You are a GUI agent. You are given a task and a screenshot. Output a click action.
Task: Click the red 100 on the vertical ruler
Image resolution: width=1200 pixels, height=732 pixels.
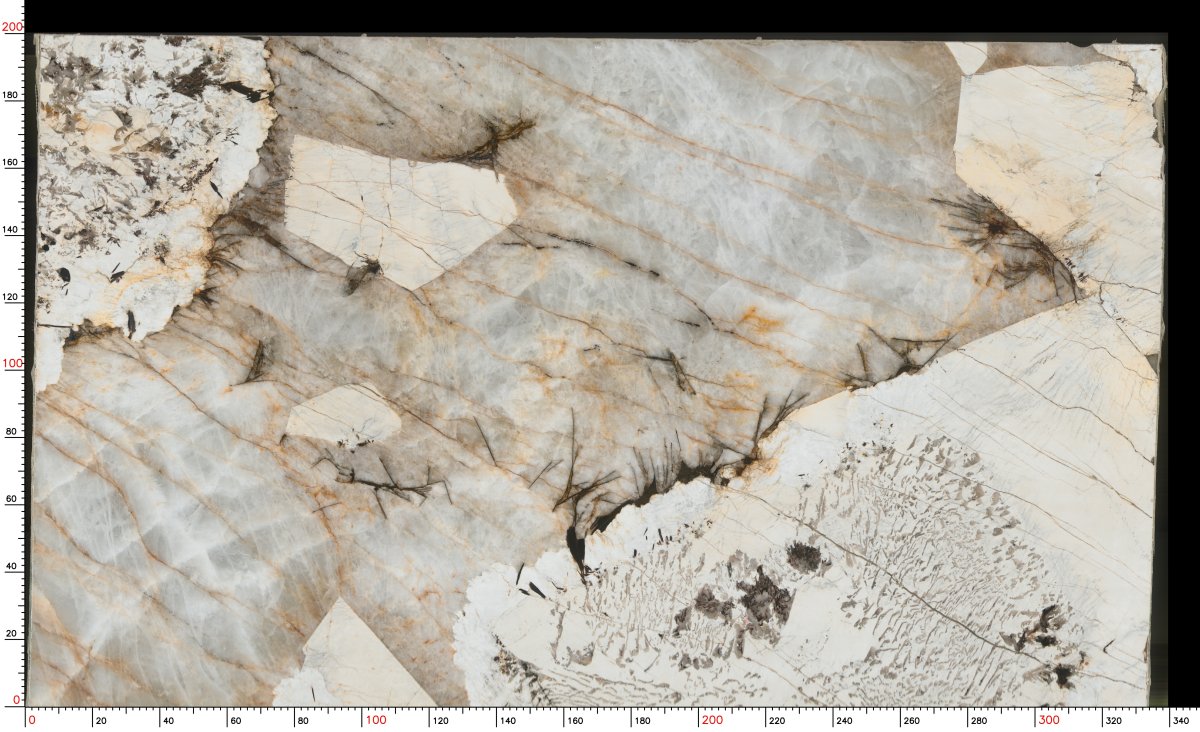[12, 364]
